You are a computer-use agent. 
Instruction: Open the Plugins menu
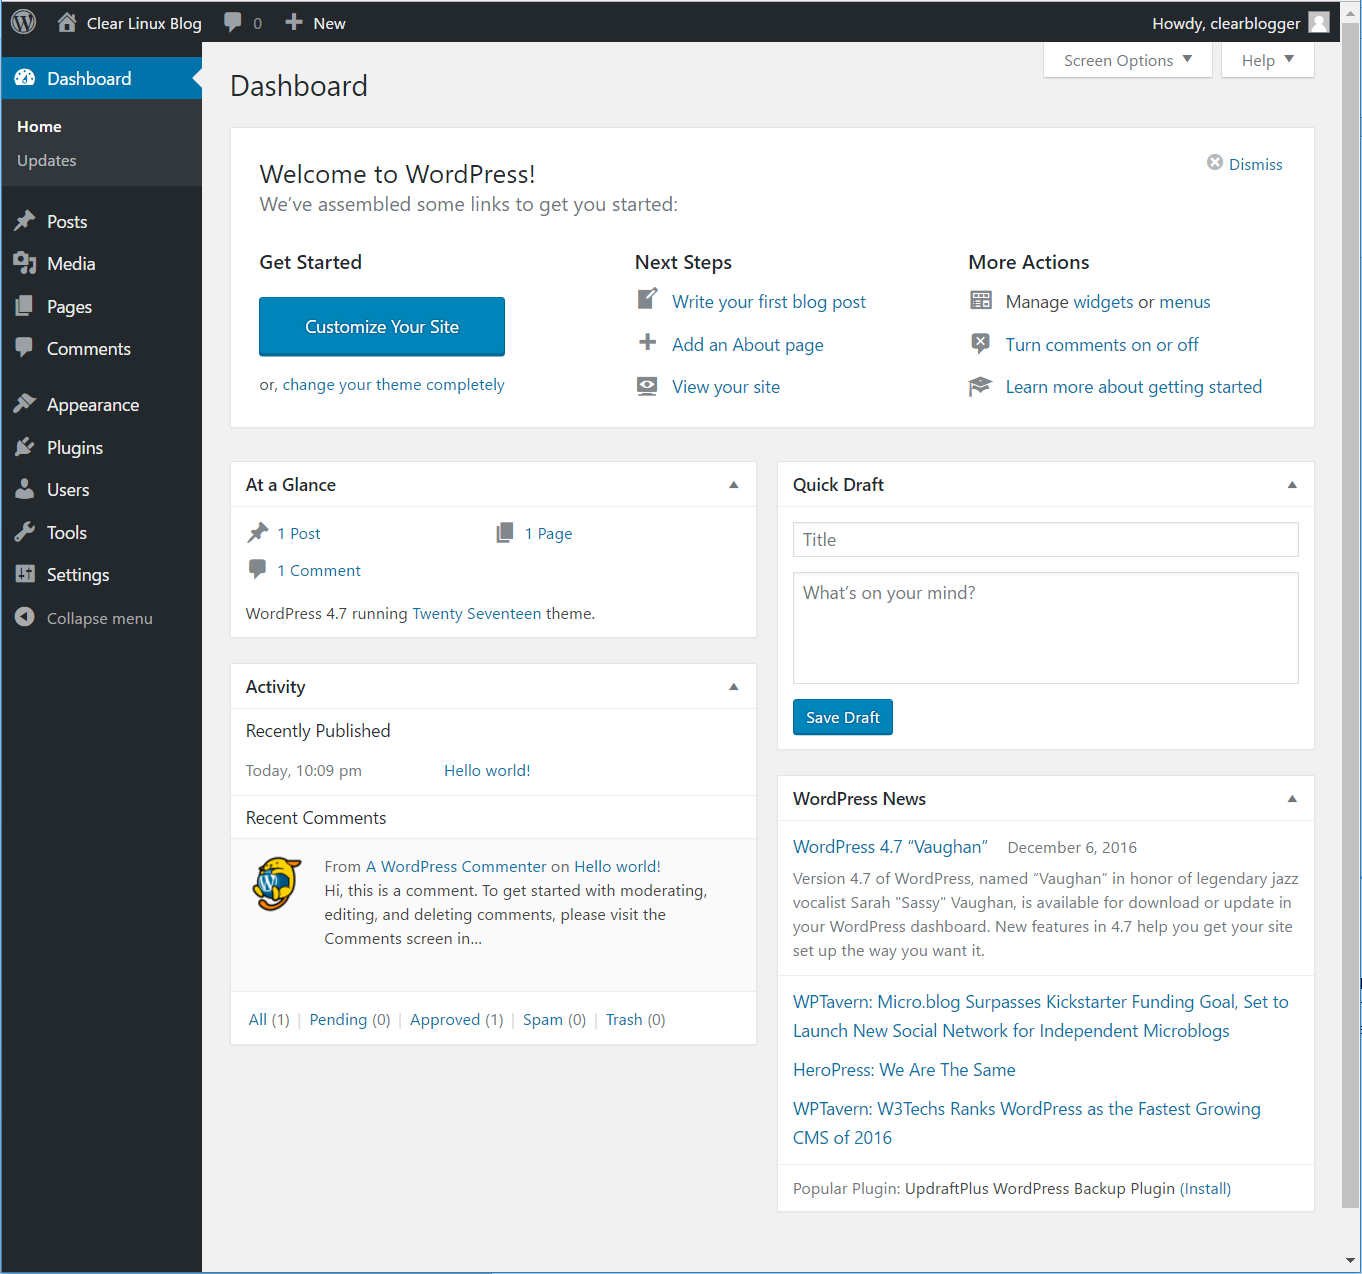point(75,447)
